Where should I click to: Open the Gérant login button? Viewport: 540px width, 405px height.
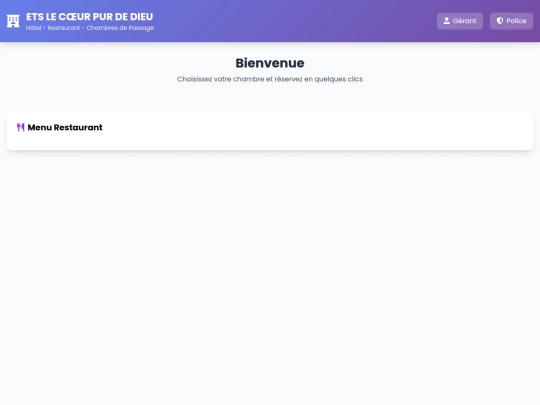coord(460,21)
